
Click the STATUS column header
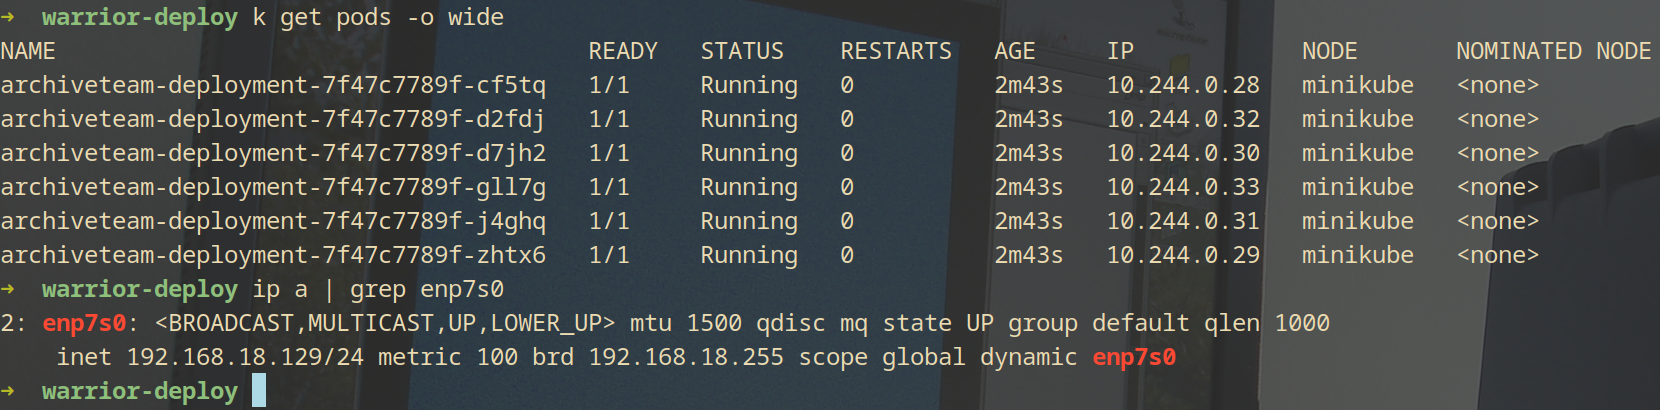click(742, 51)
